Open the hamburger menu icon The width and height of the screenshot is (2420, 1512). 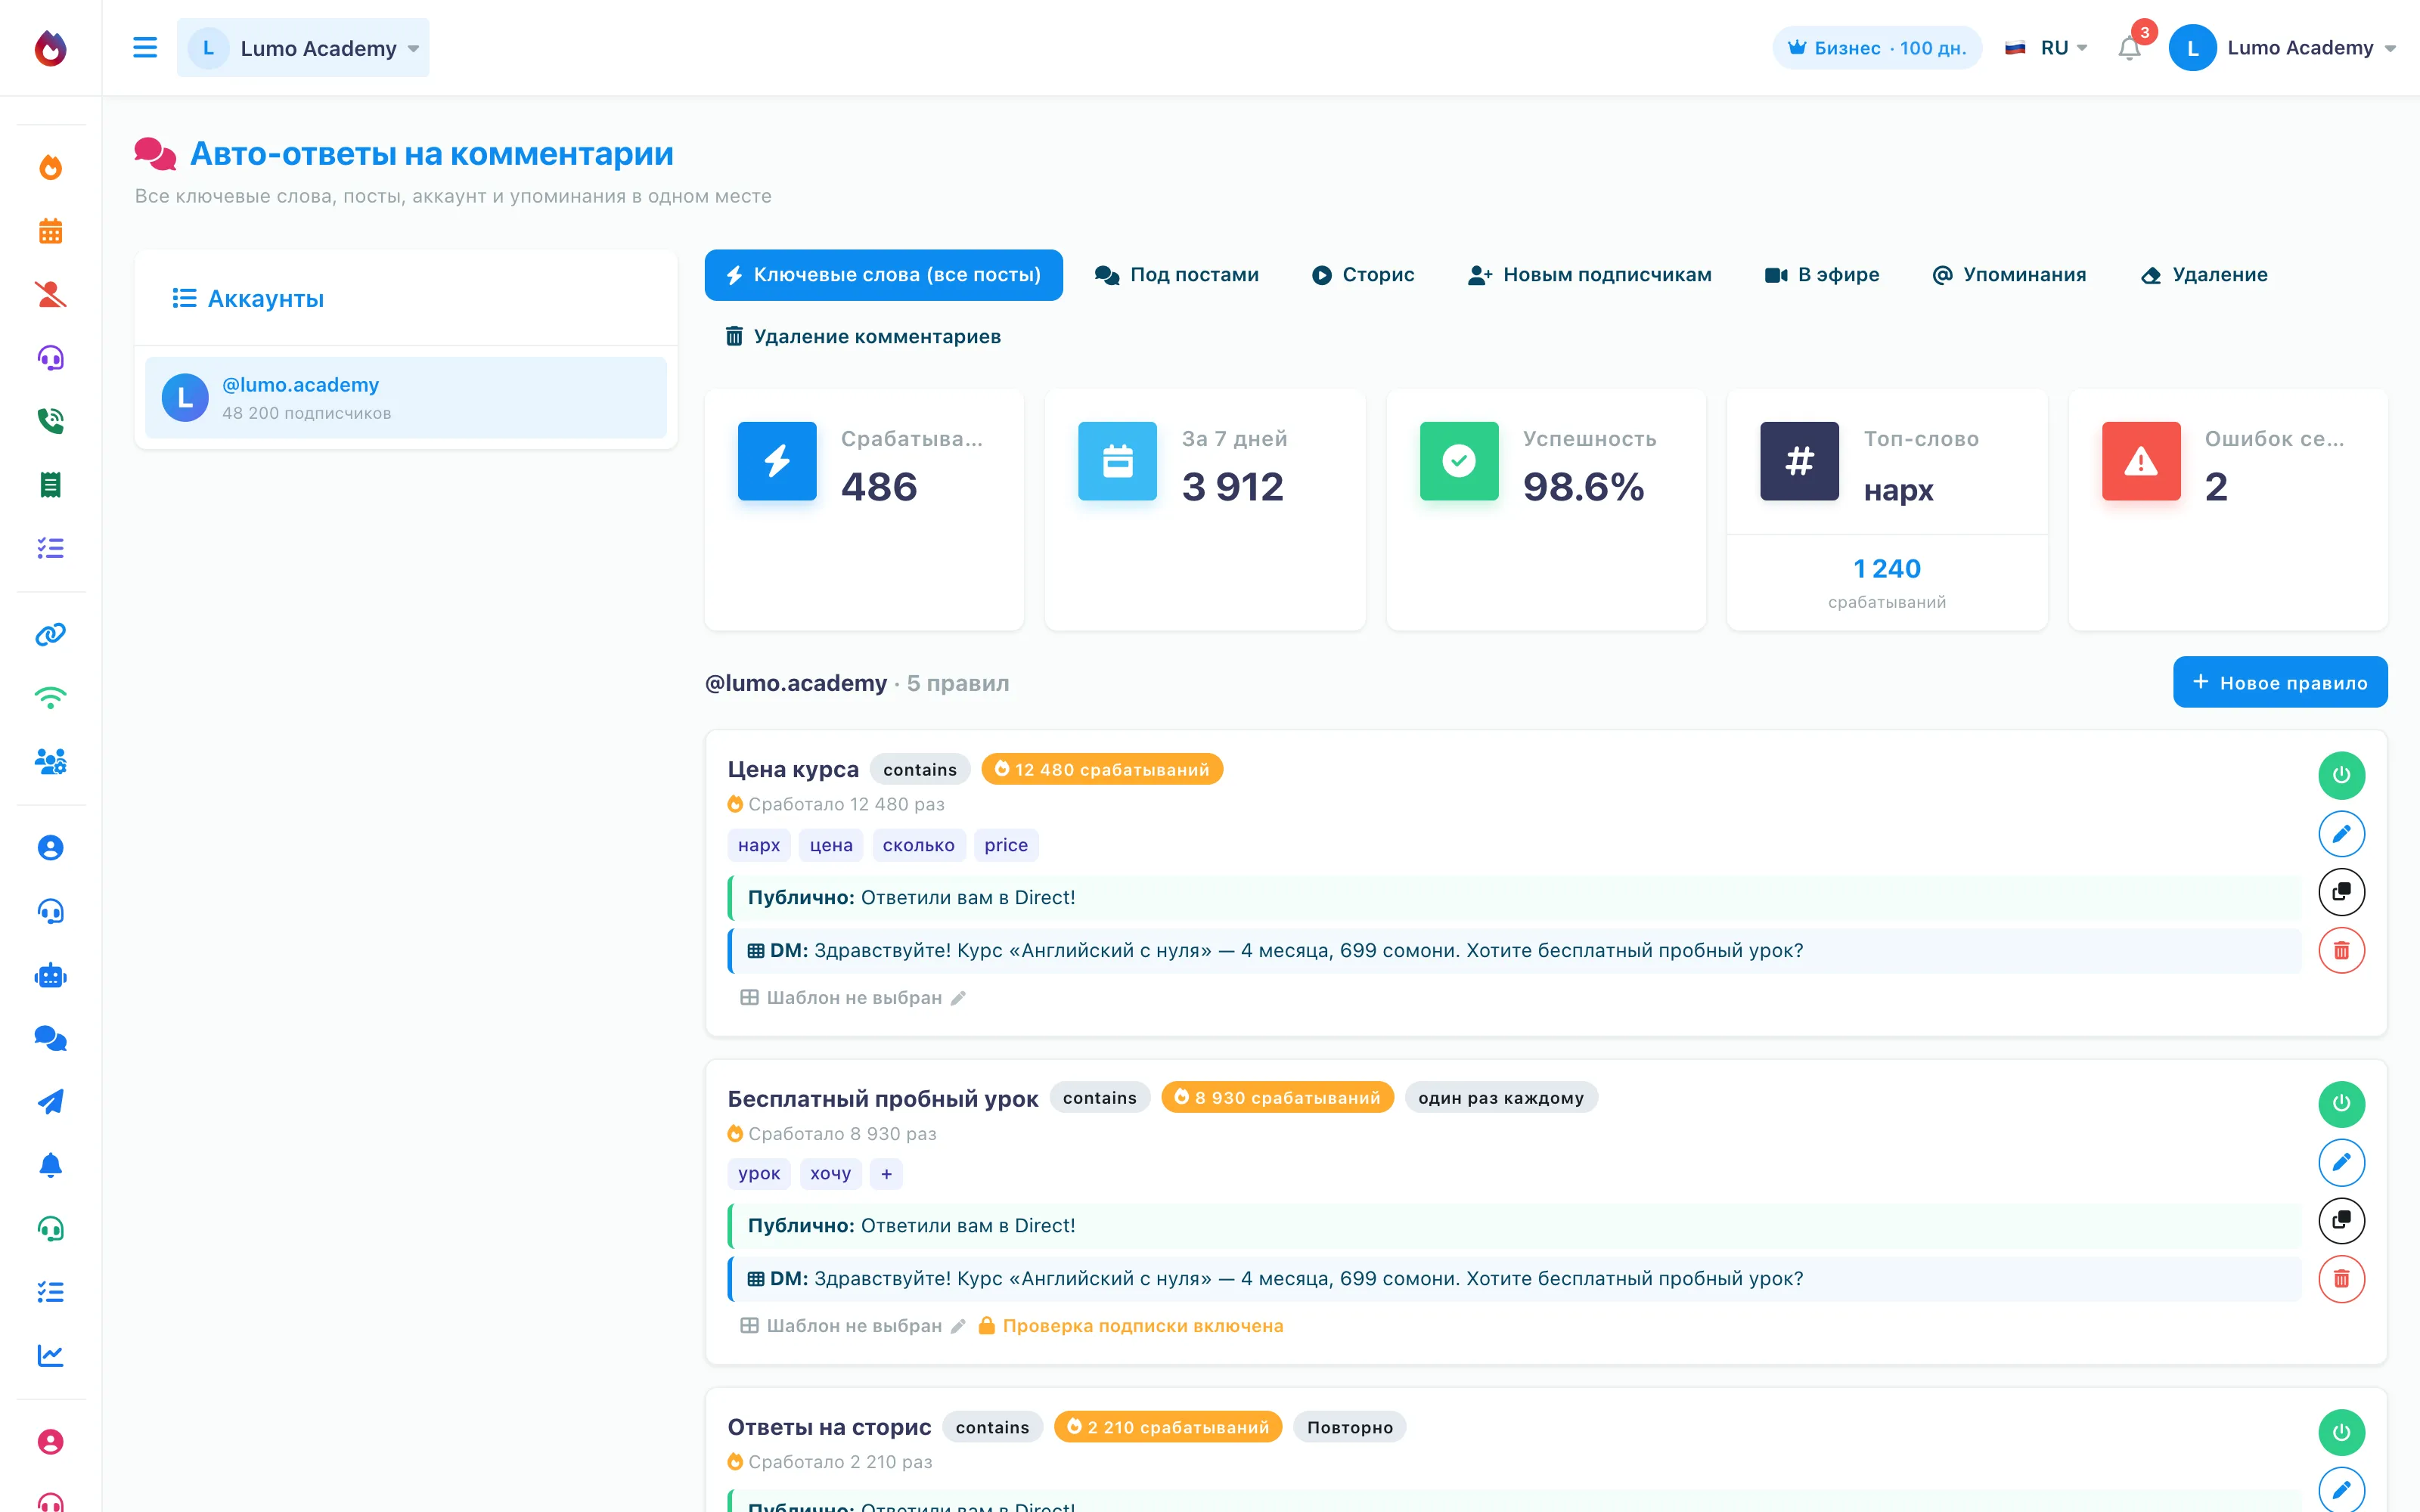145,47
